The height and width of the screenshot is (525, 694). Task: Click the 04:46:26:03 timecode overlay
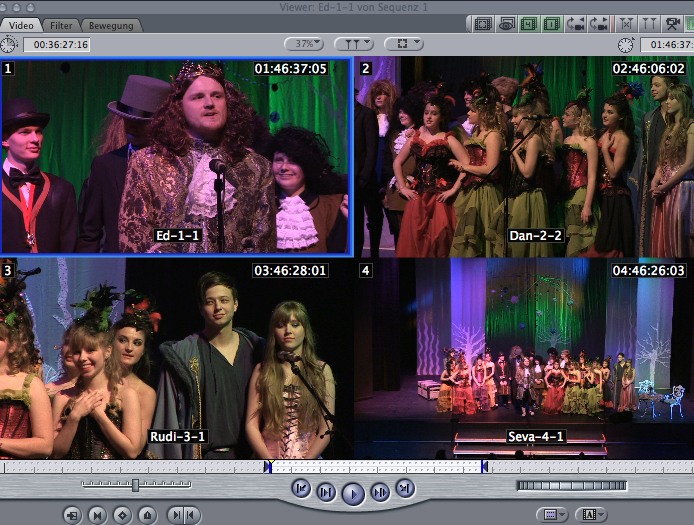coord(648,270)
